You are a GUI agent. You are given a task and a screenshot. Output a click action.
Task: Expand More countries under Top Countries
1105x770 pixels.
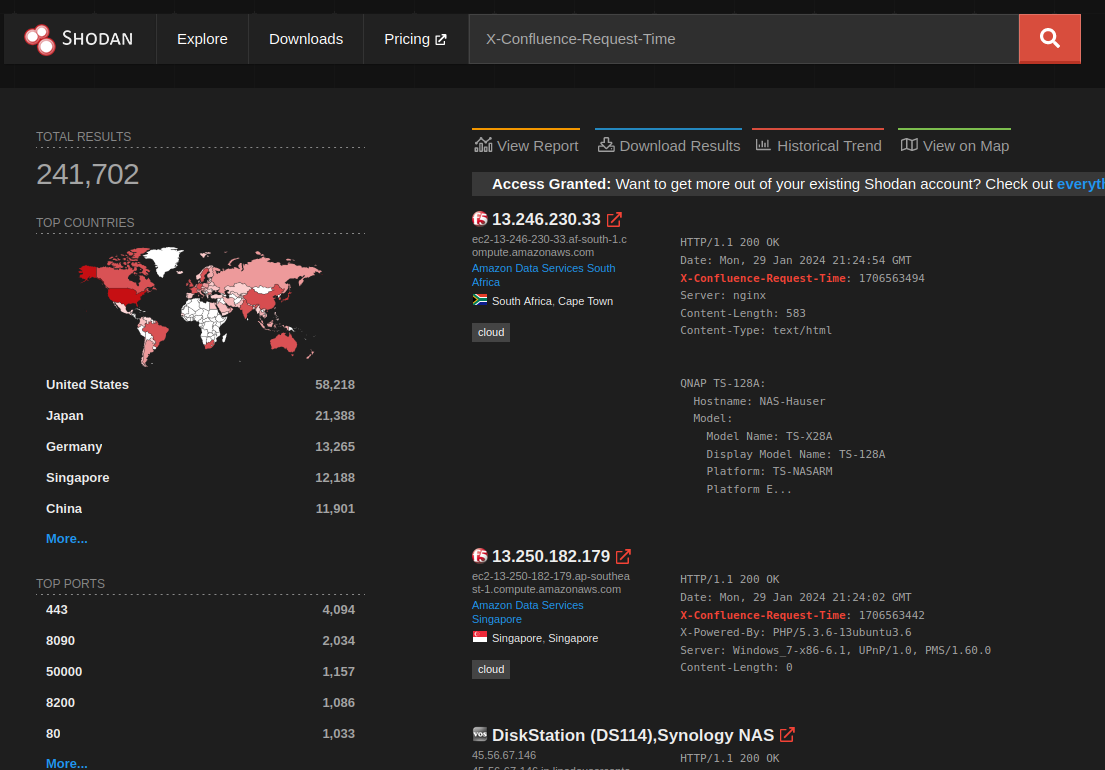(66, 538)
